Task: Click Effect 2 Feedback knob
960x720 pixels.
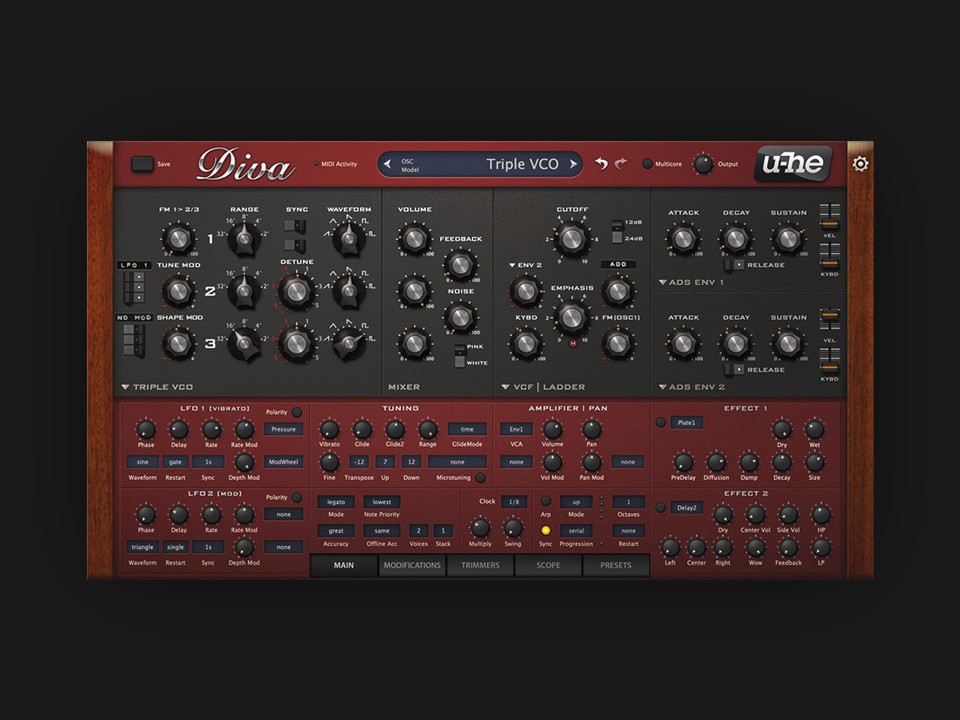Action: pos(788,547)
